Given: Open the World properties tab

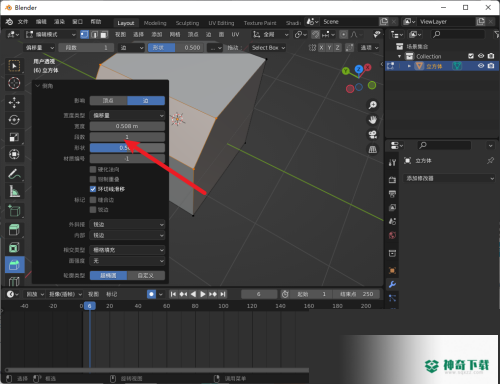Looking at the screenshot, I should pyautogui.click(x=392, y=235).
